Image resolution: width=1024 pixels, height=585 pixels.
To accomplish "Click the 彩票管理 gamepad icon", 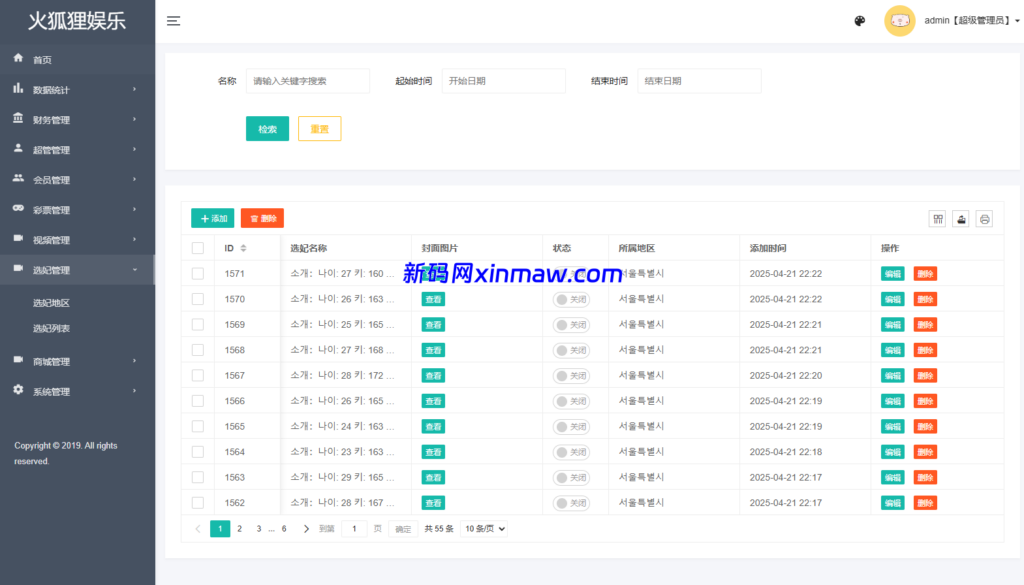I will click(x=18, y=208).
